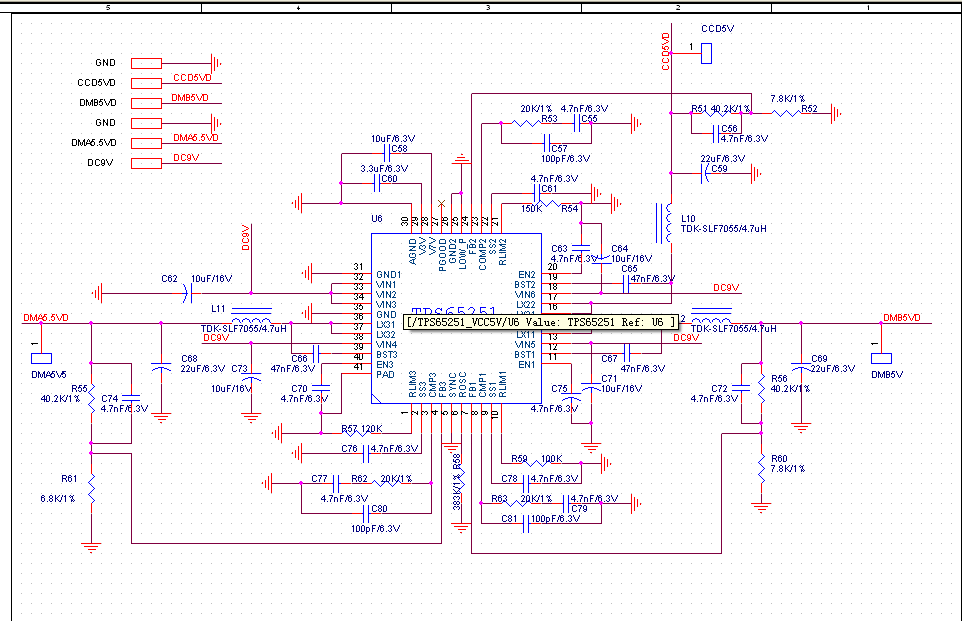Select the C61 reference label
This screenshot has height=621, width=962.
coord(549,188)
